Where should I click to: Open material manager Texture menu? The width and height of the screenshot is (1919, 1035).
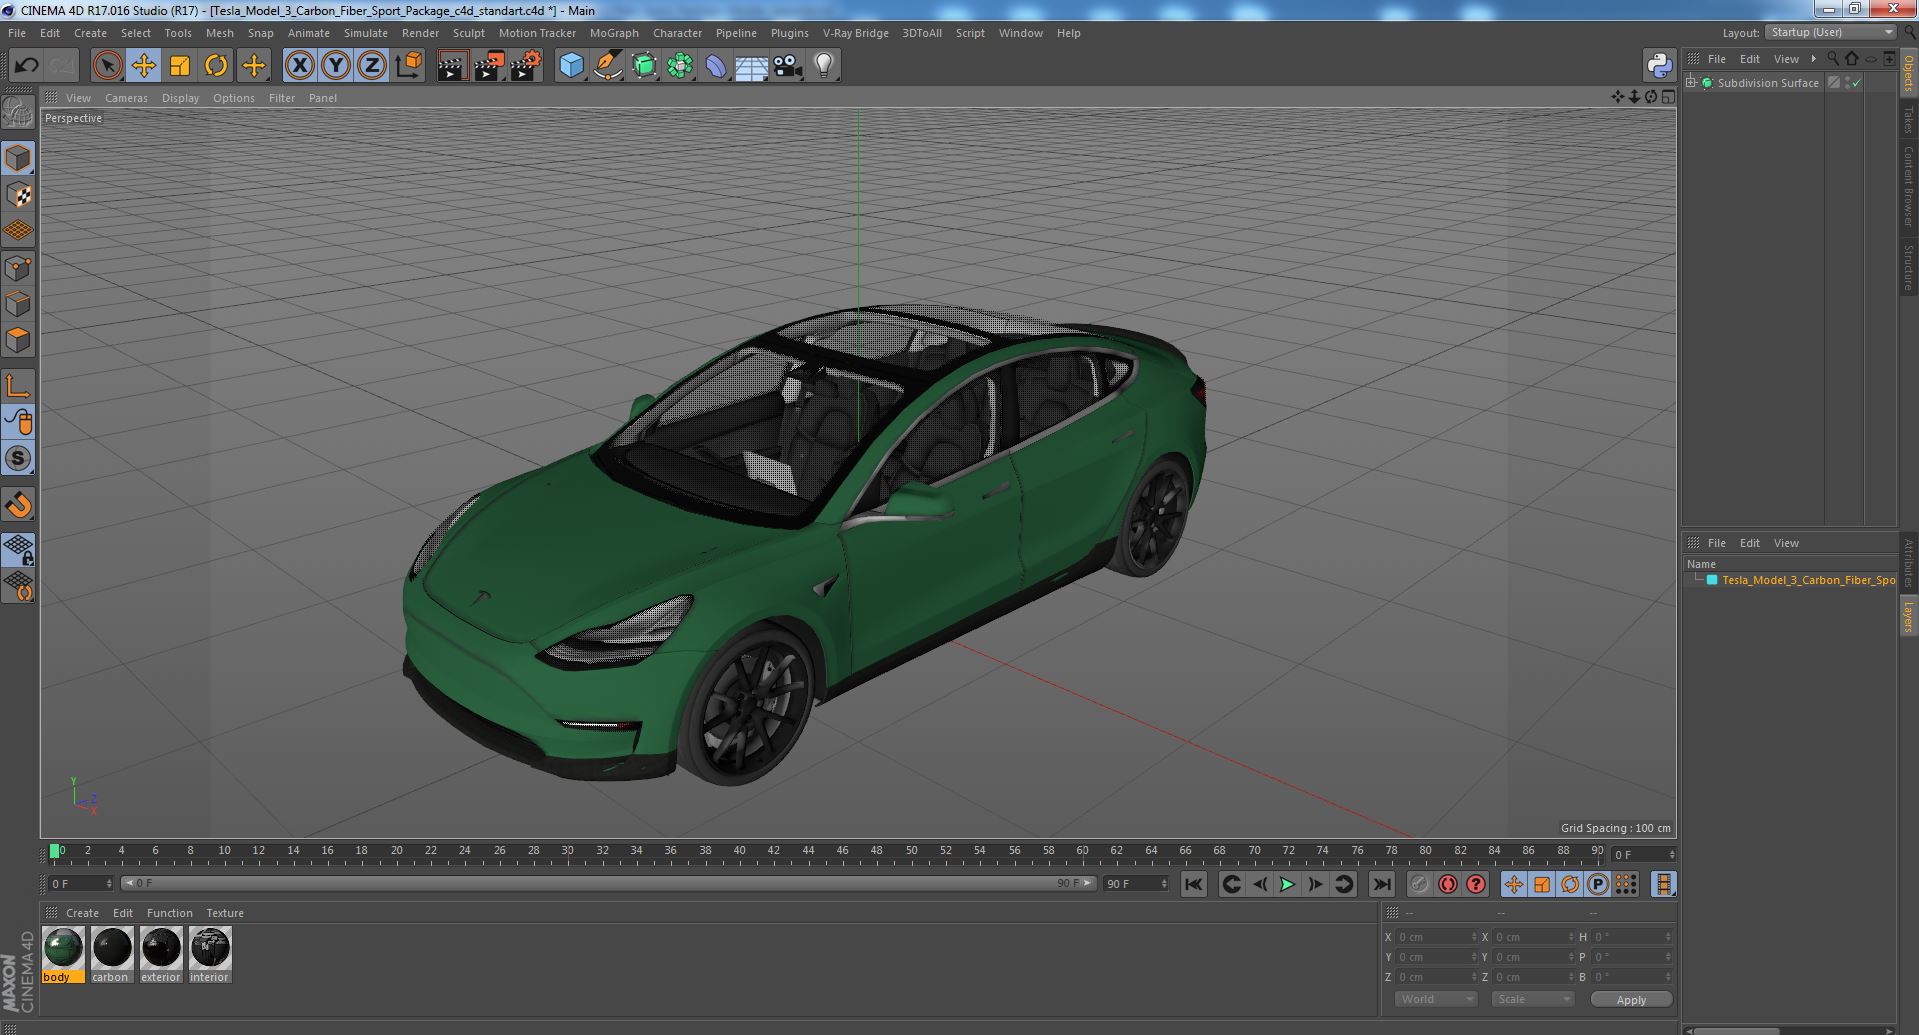[x=225, y=913]
